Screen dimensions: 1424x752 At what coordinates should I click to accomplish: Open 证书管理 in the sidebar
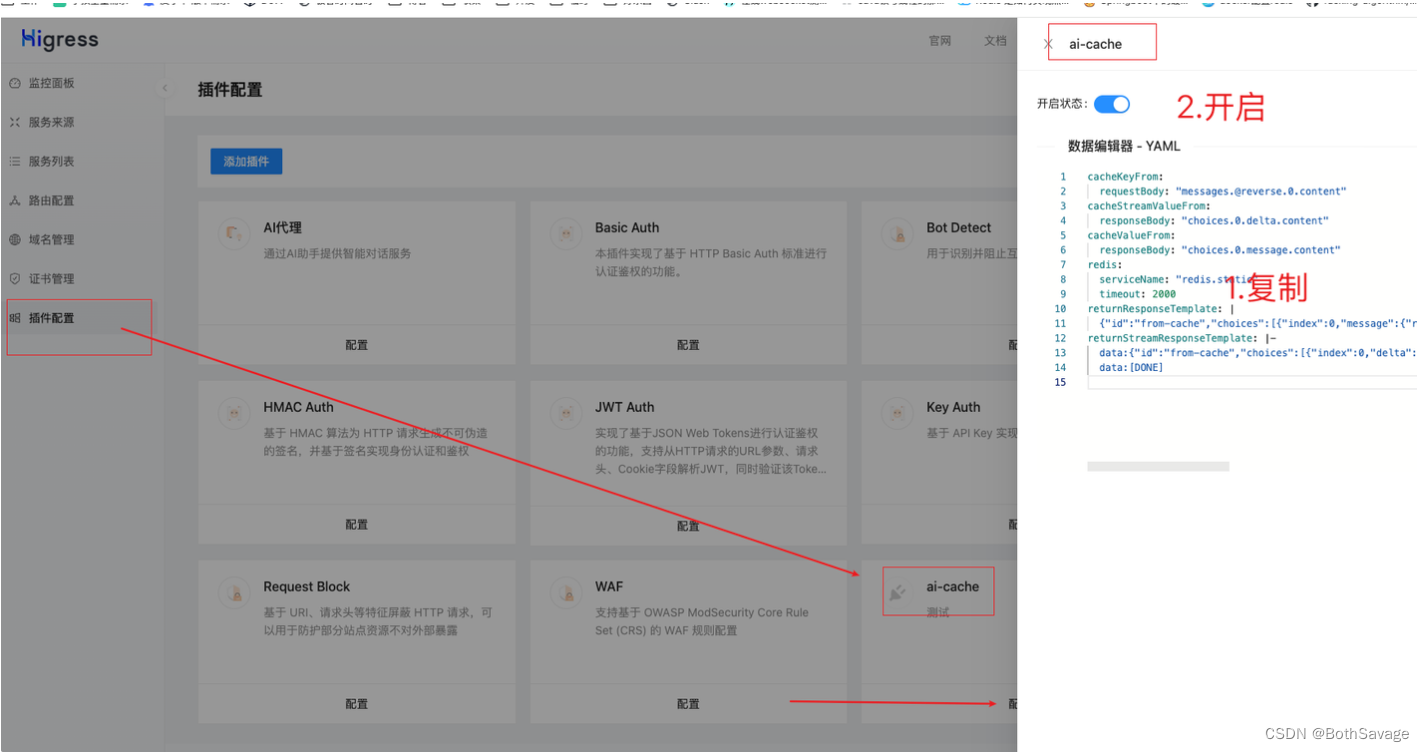click(x=51, y=278)
